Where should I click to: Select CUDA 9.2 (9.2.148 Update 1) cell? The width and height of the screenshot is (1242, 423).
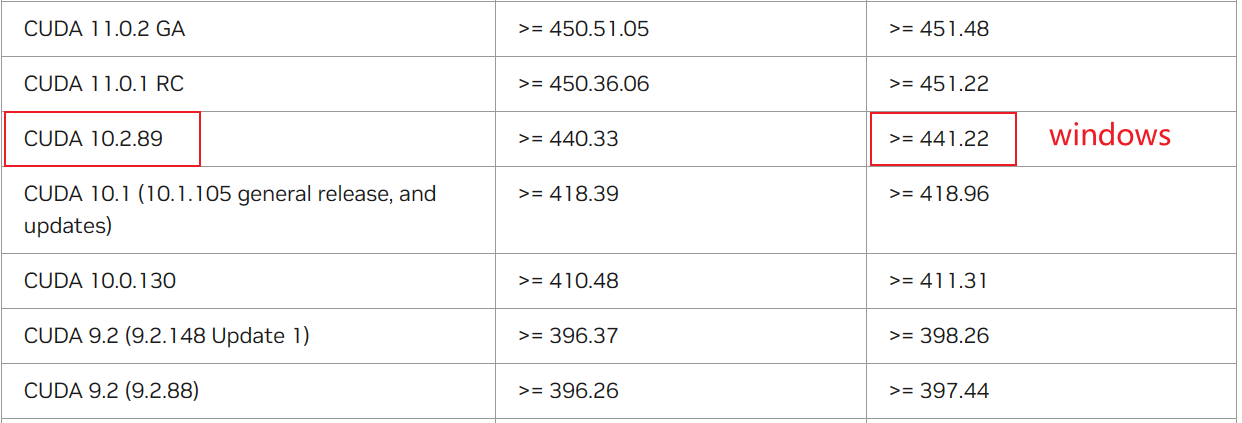pyautogui.click(x=167, y=336)
